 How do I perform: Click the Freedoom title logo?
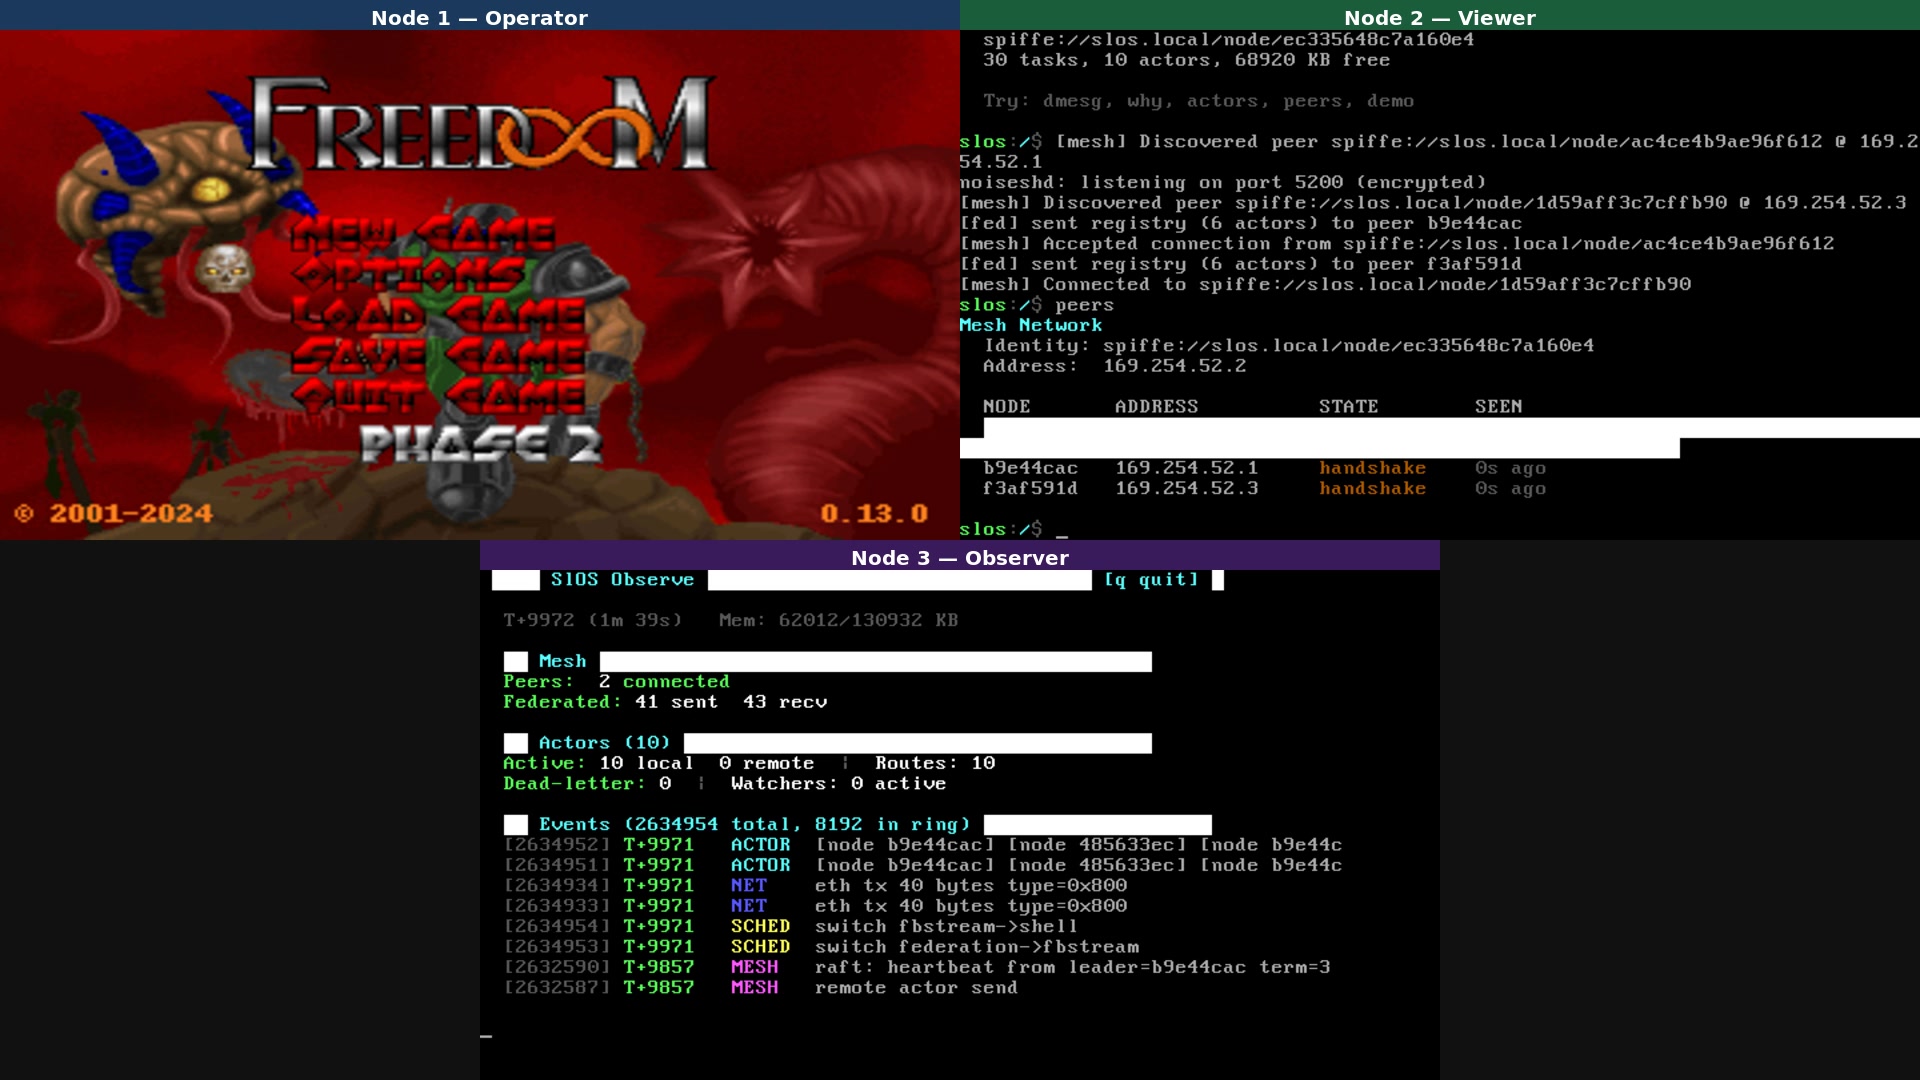[480, 124]
